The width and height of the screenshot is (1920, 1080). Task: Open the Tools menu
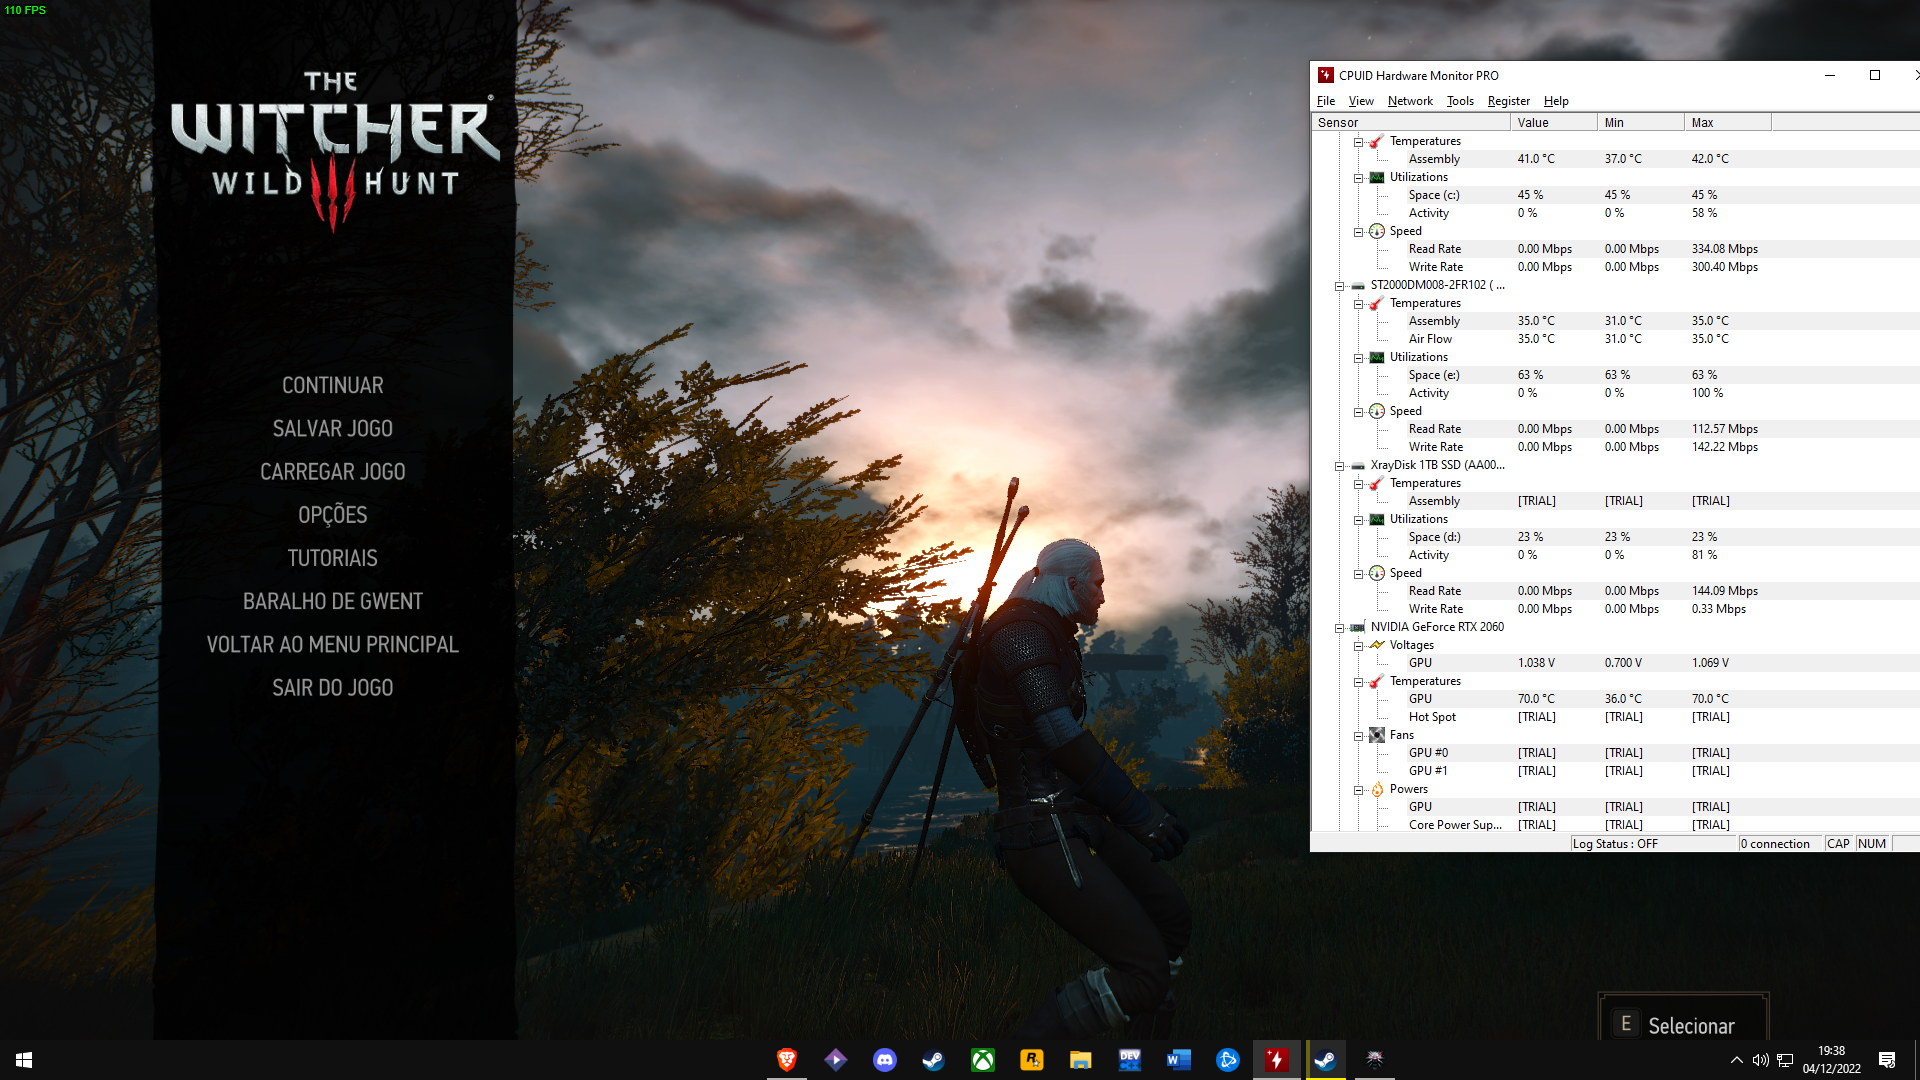pos(1460,101)
